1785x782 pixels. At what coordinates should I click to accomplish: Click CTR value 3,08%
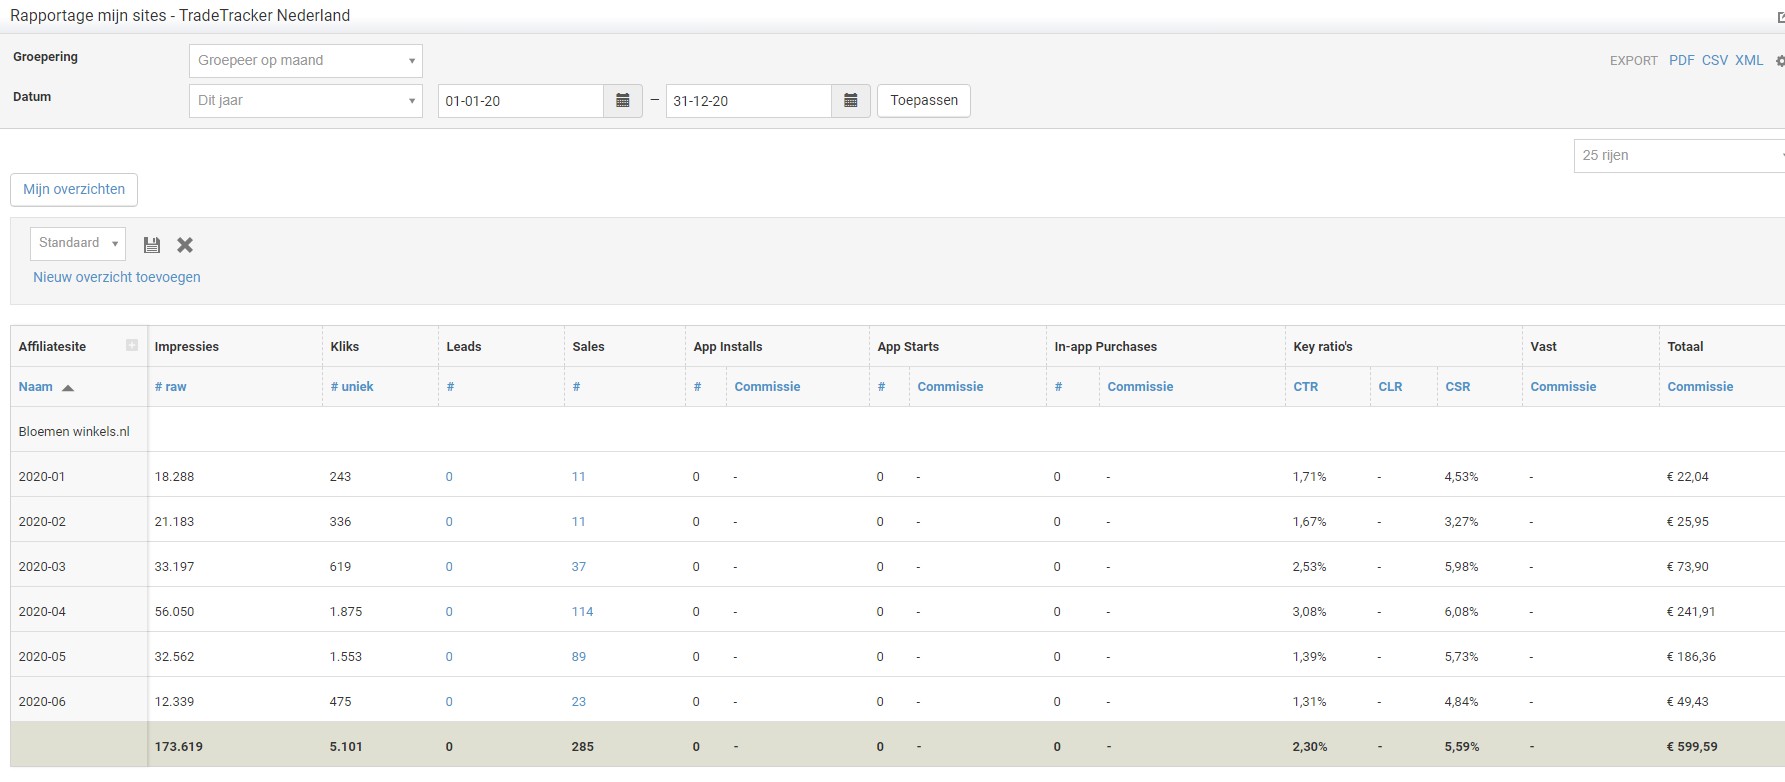pyautogui.click(x=1310, y=612)
